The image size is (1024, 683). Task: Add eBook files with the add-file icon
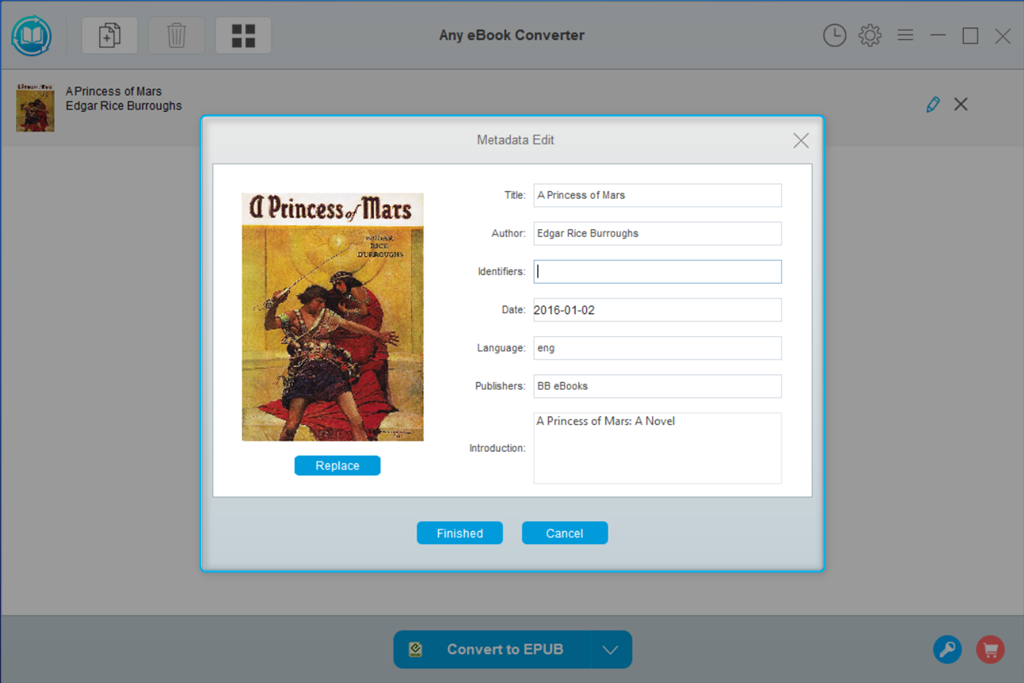(110, 35)
